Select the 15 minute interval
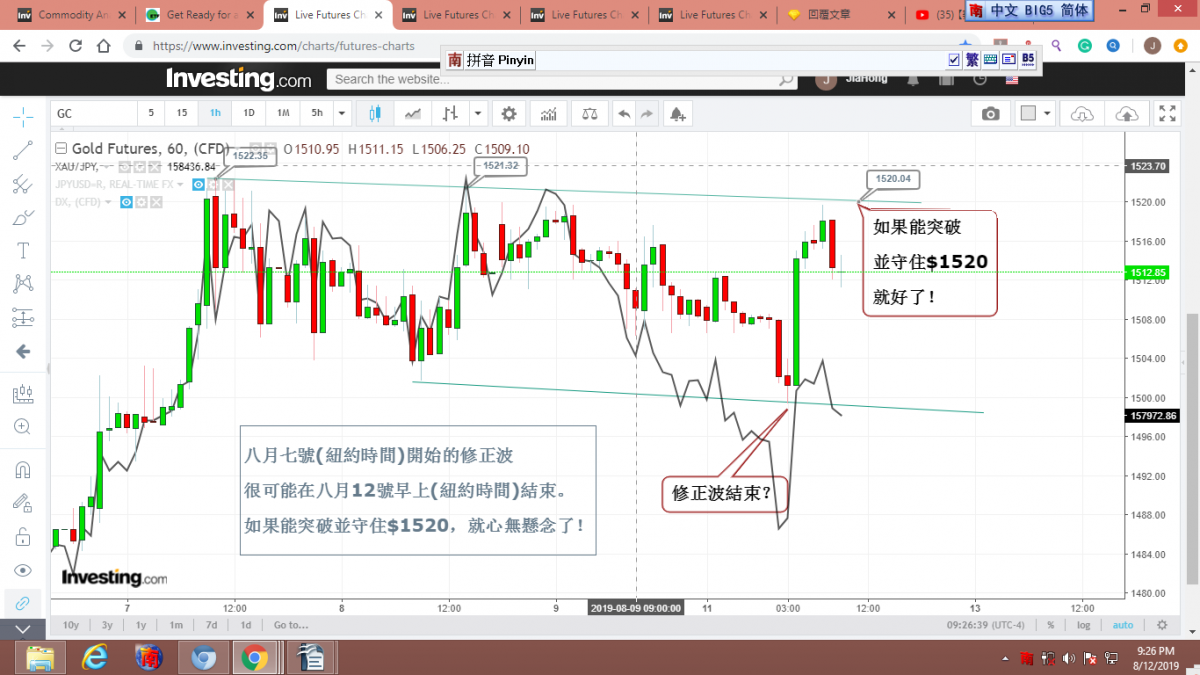Image resolution: width=1200 pixels, height=675 pixels. tap(181, 113)
